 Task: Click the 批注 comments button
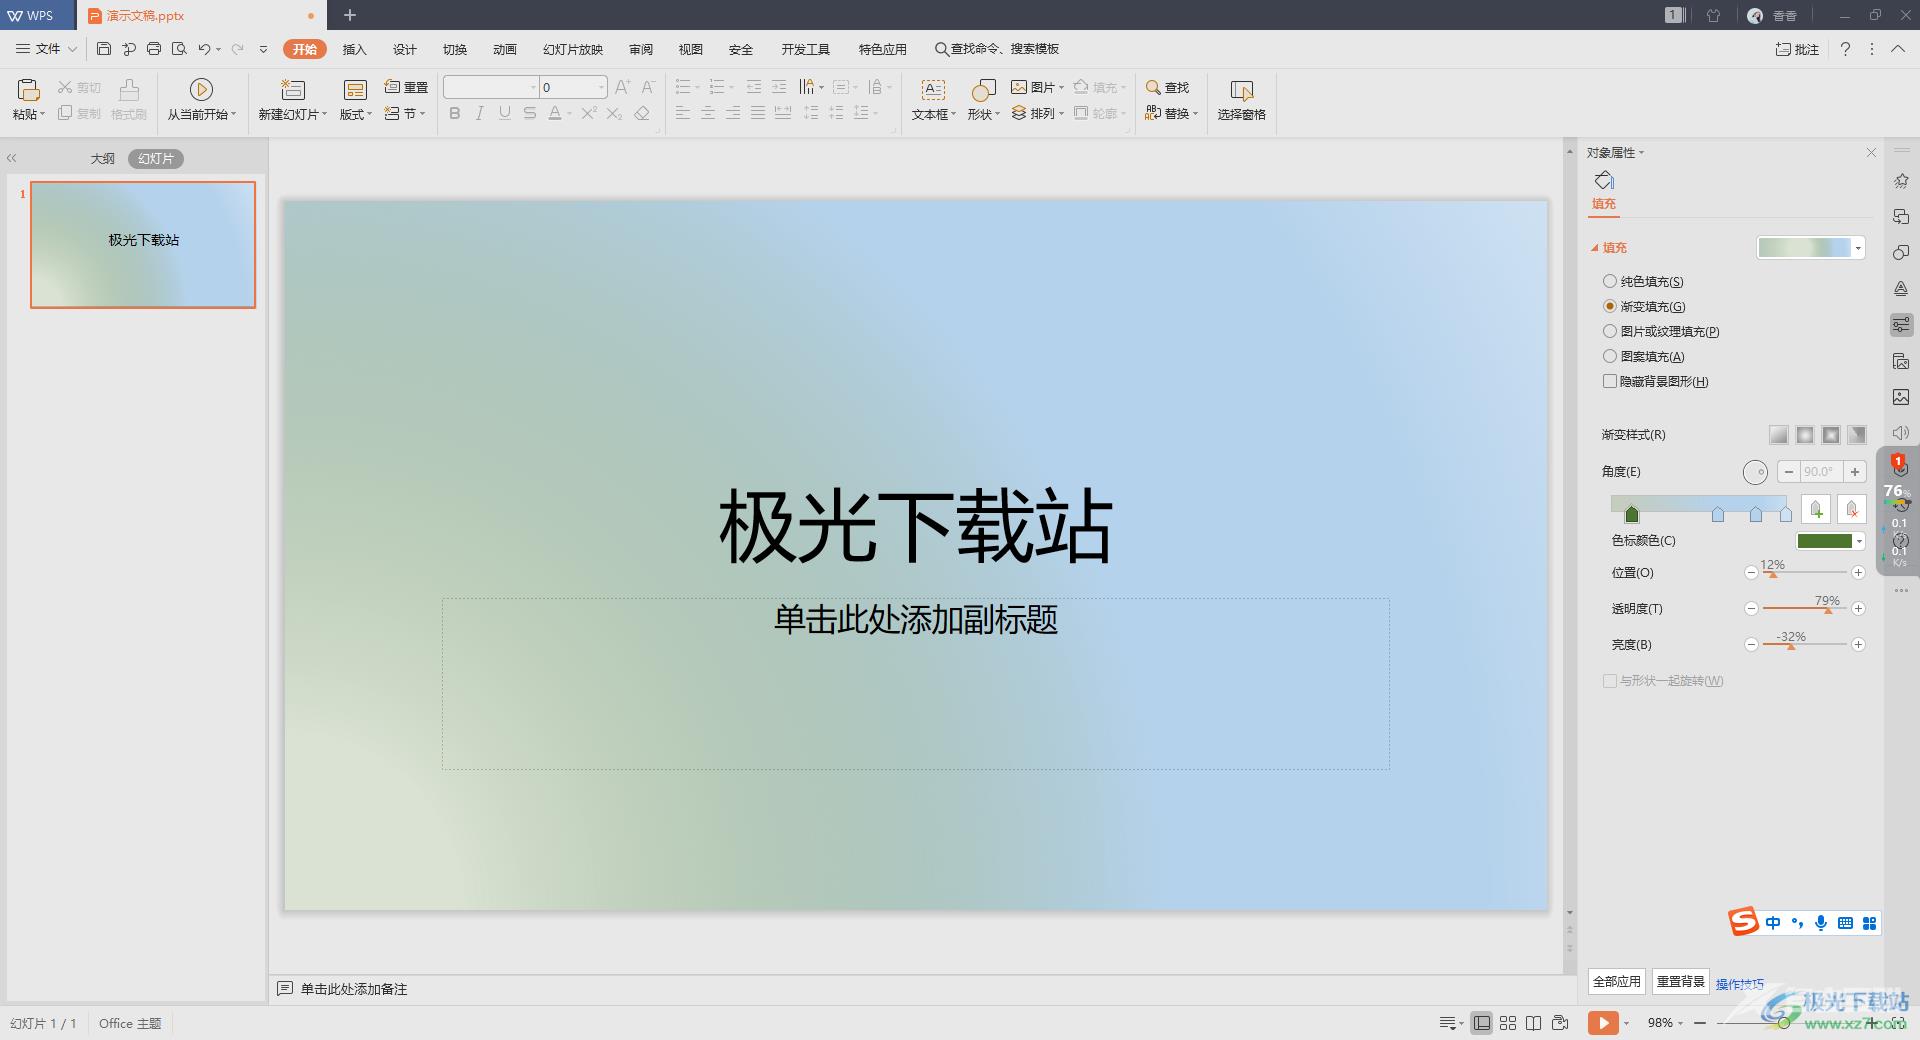1797,49
